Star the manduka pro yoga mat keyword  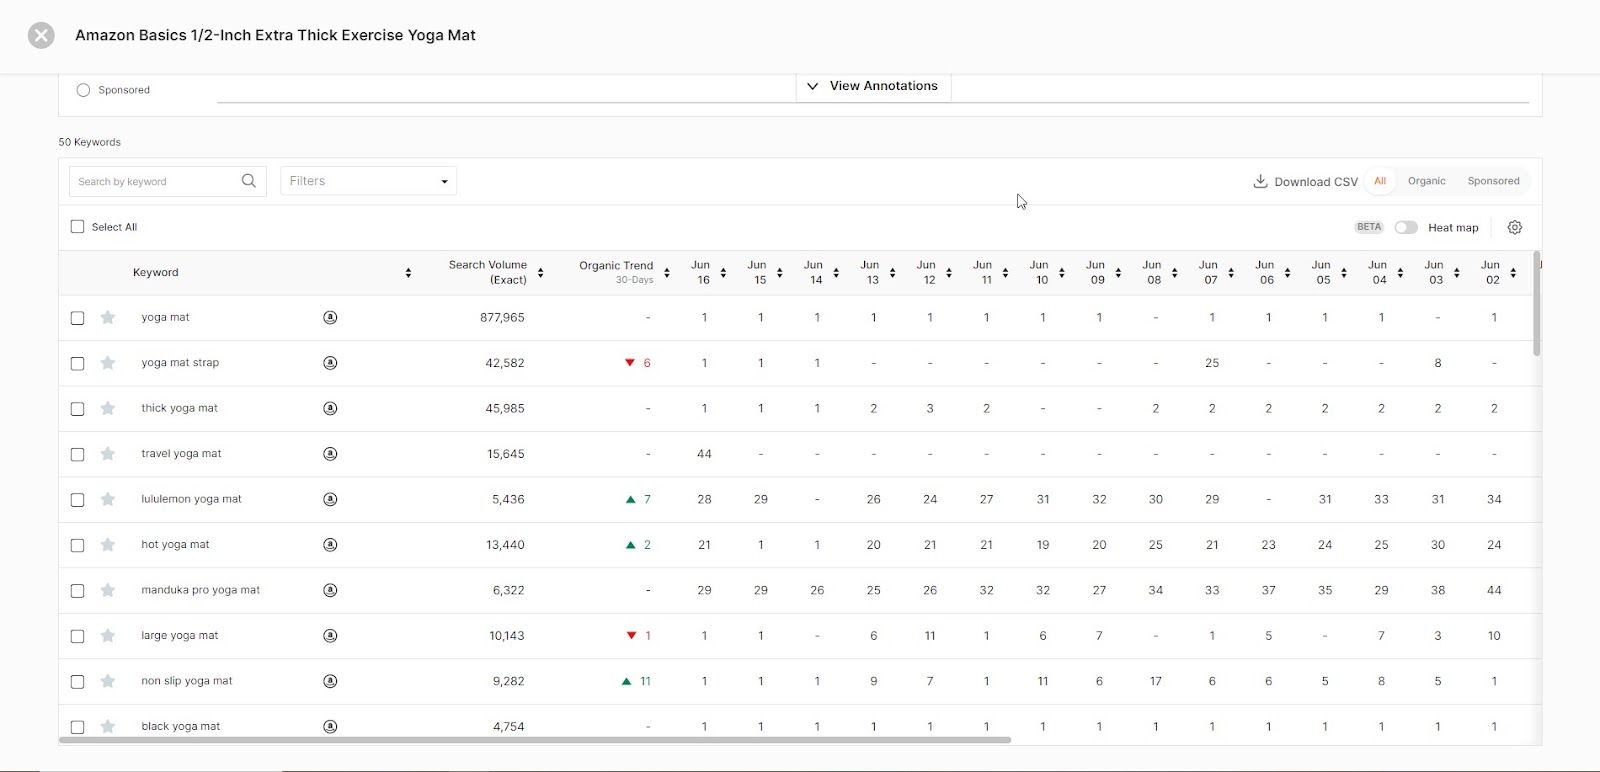click(x=108, y=590)
